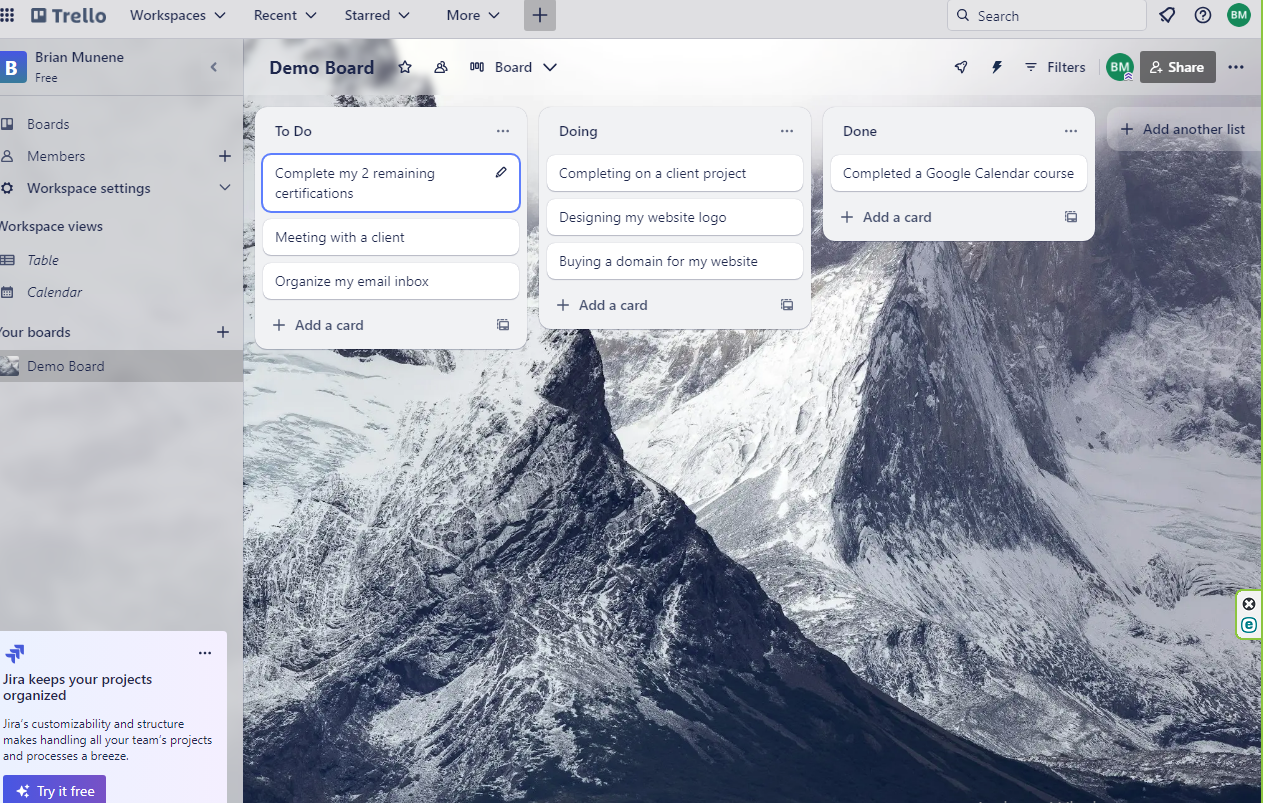Open 'Organize my email inbox' card

point(391,281)
